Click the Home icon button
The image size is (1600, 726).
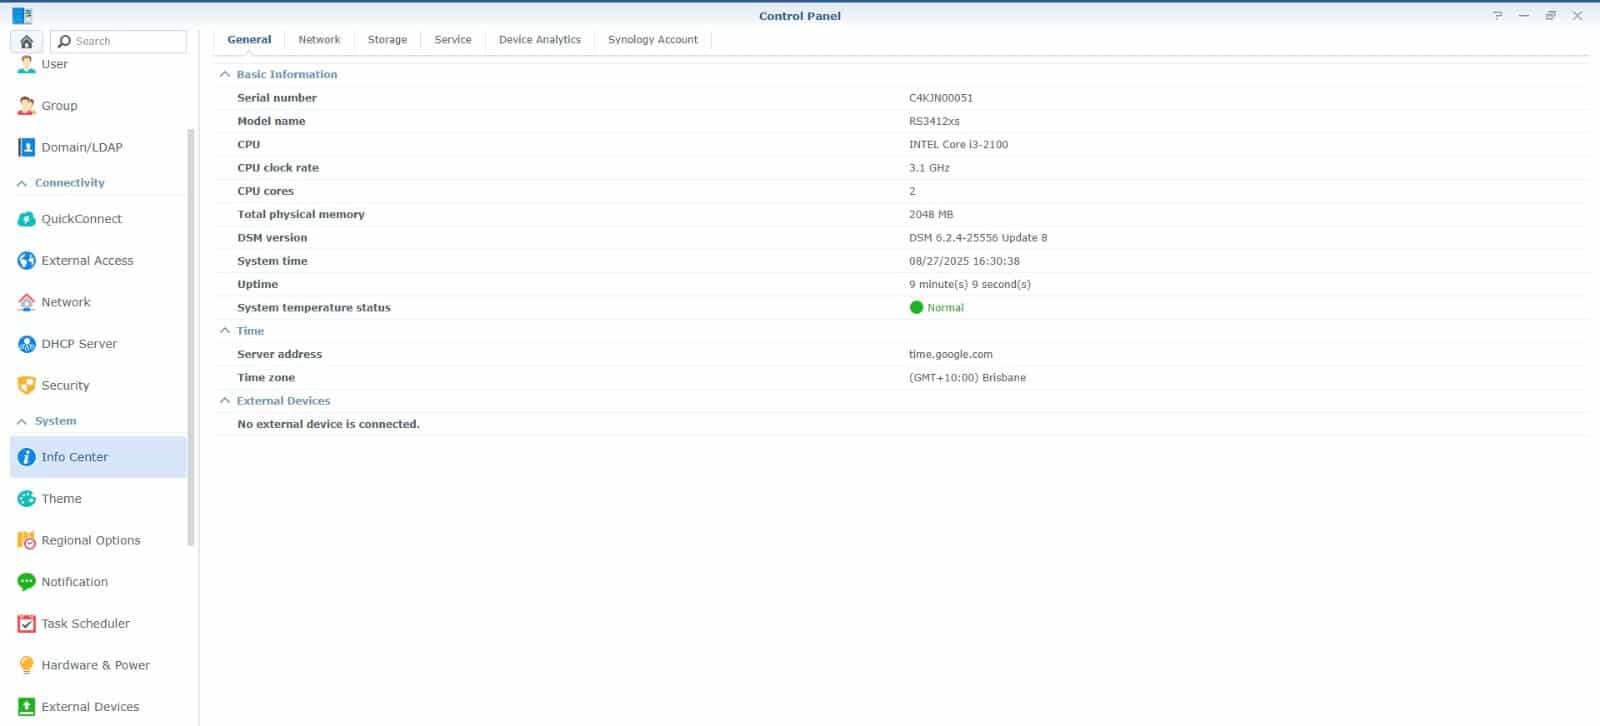click(26, 41)
